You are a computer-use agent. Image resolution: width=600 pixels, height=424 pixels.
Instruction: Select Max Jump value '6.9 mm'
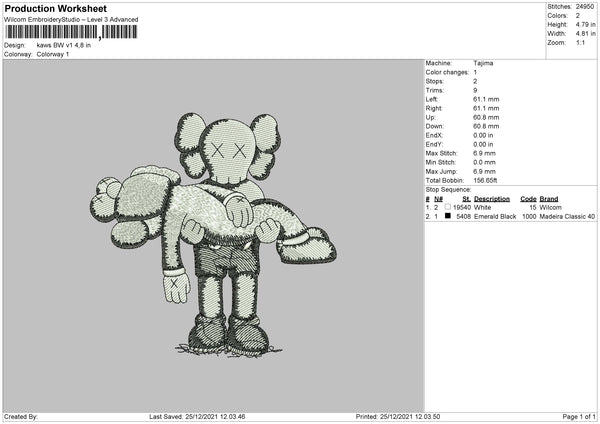tap(484, 171)
